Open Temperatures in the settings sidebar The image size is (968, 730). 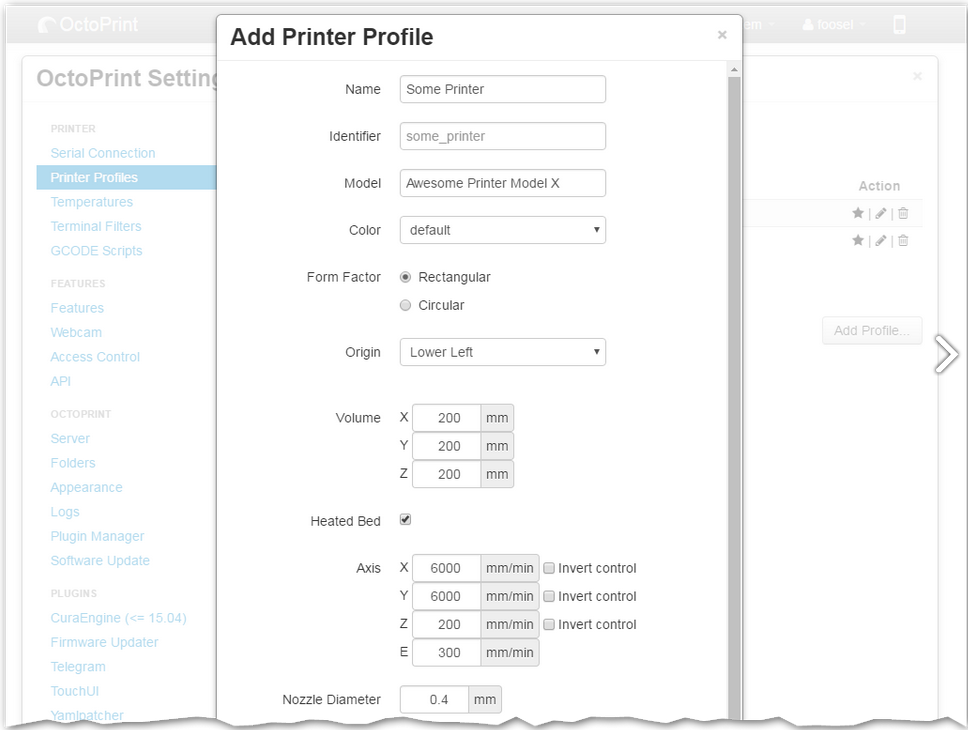(92, 202)
